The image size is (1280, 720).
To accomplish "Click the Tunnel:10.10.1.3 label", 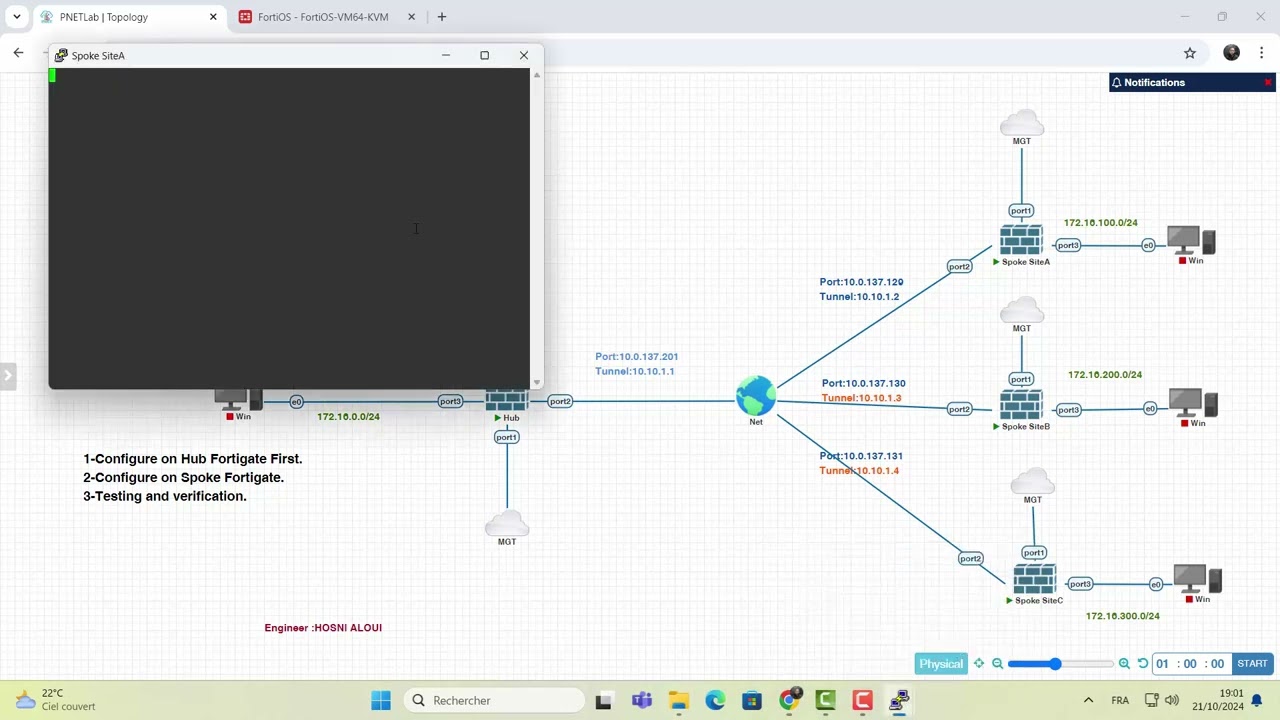I will point(861,398).
